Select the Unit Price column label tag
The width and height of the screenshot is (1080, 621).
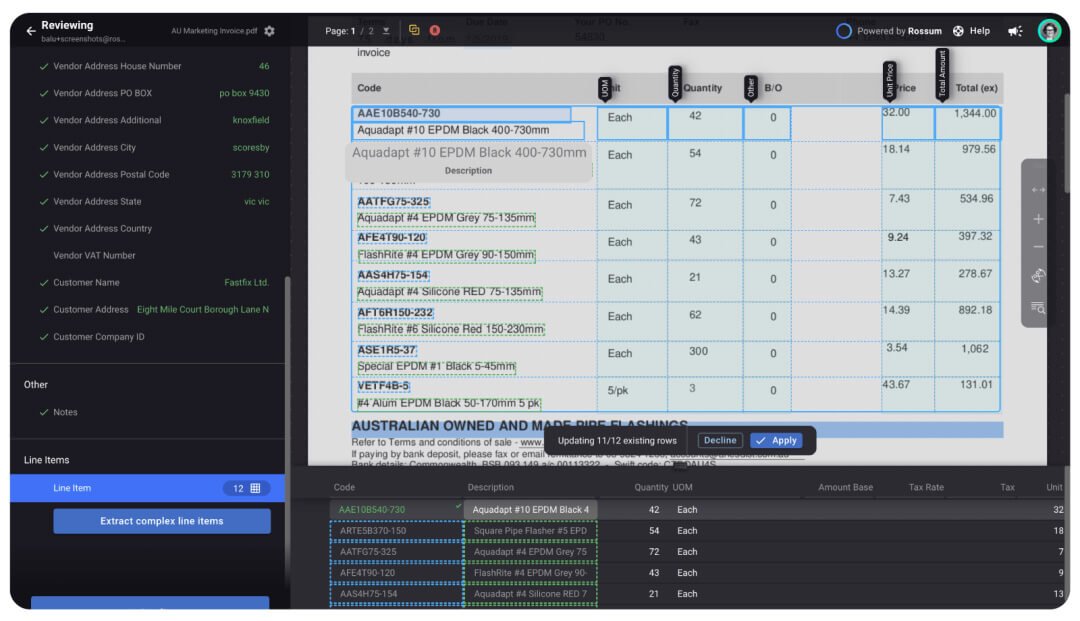pyautogui.click(x=889, y=81)
